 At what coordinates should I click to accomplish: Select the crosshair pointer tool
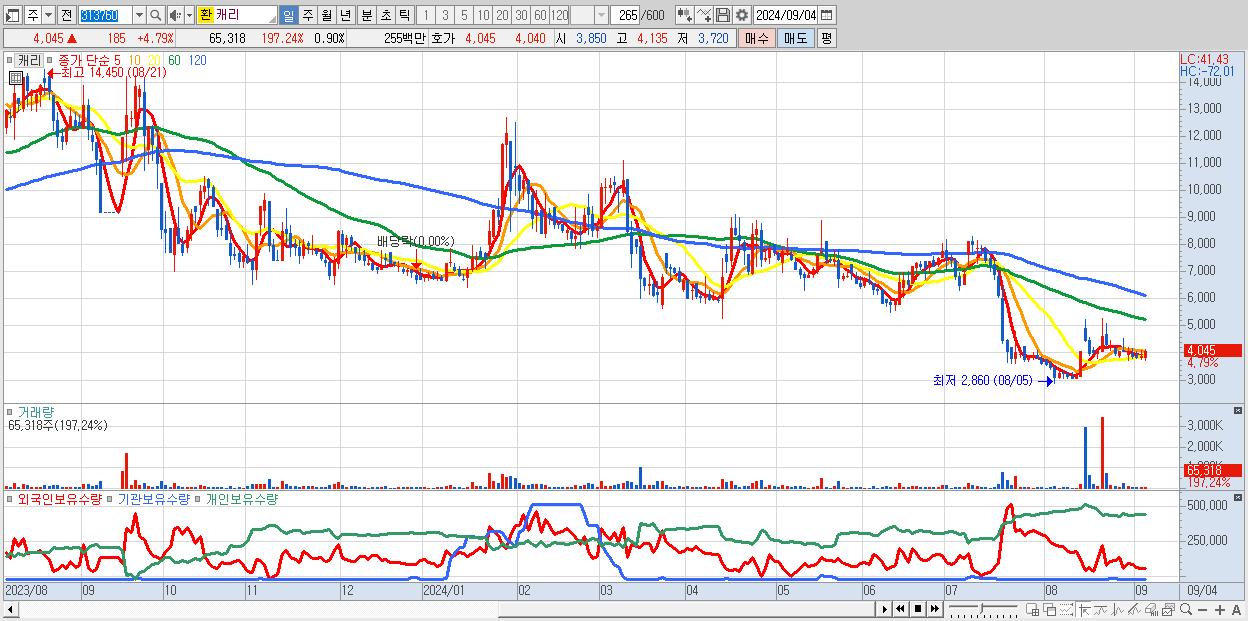coord(1084,610)
